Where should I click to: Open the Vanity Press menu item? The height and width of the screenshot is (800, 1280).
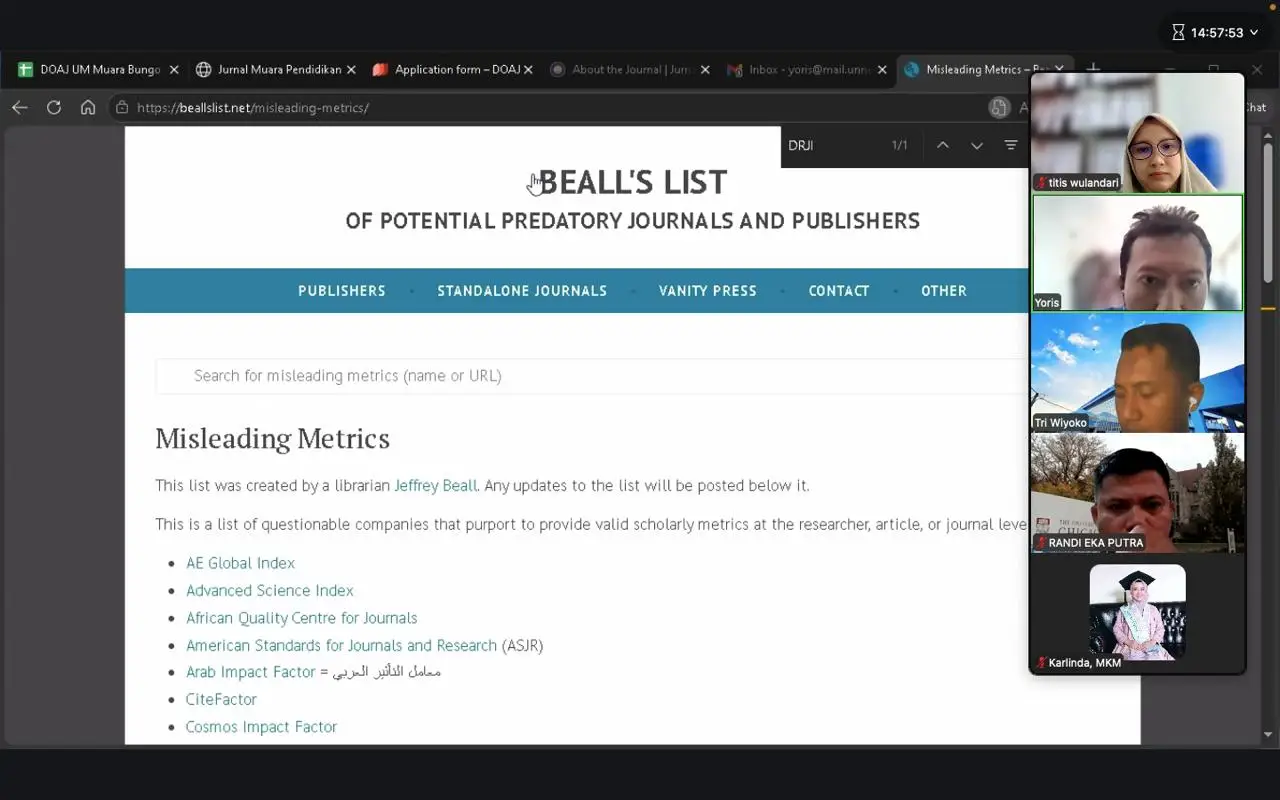point(708,291)
